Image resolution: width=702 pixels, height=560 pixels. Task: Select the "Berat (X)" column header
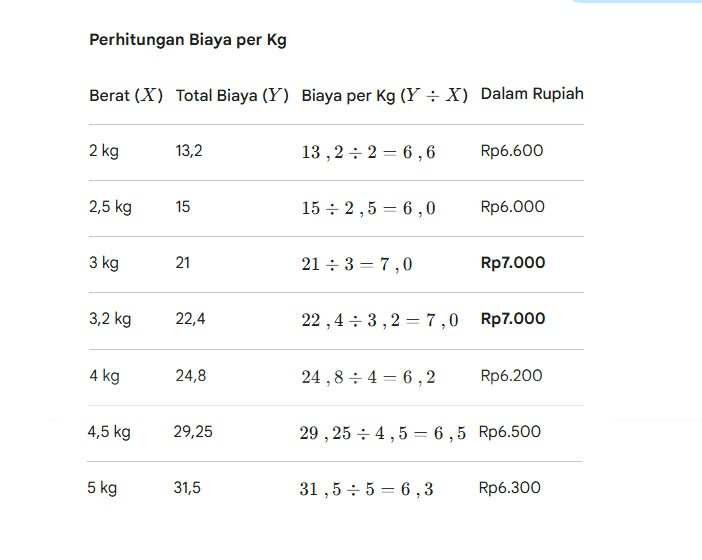tap(126, 96)
